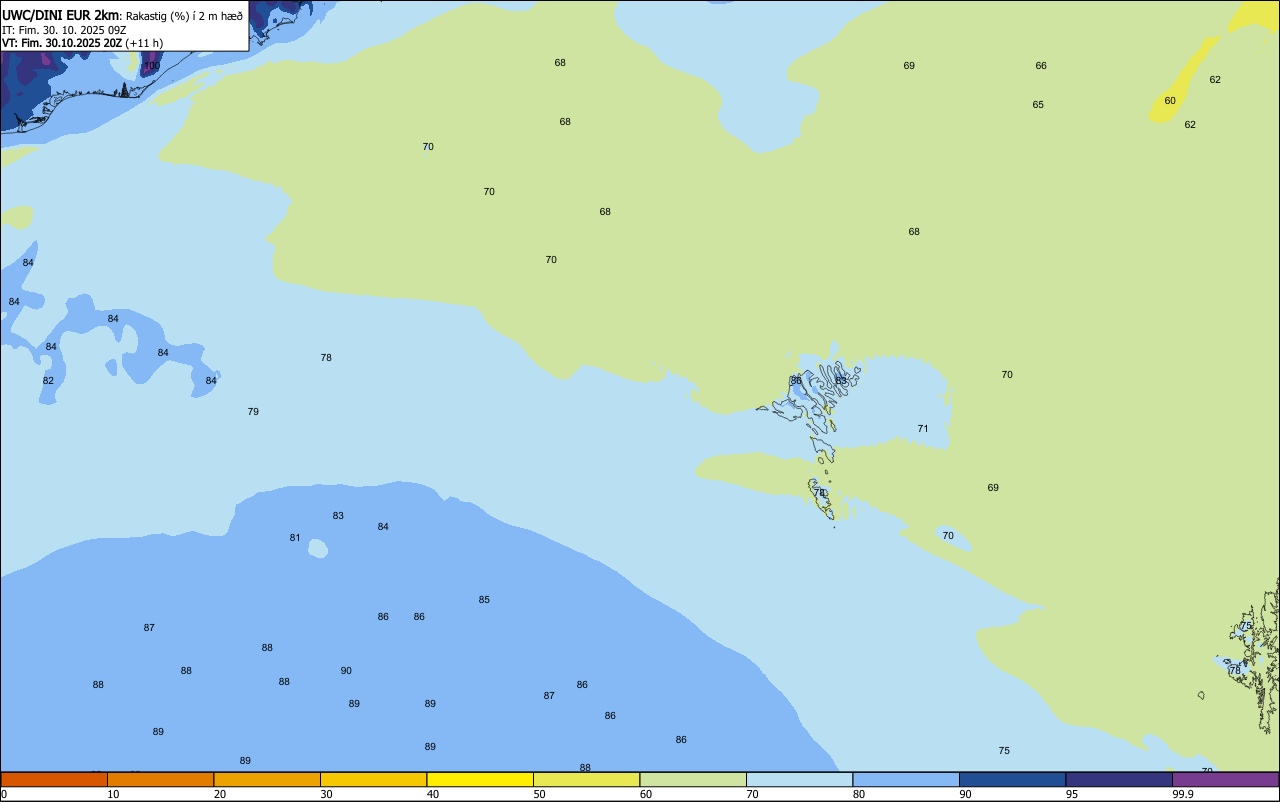Click the '60' value in the yellow patch
The image size is (1280, 802).
click(1170, 101)
